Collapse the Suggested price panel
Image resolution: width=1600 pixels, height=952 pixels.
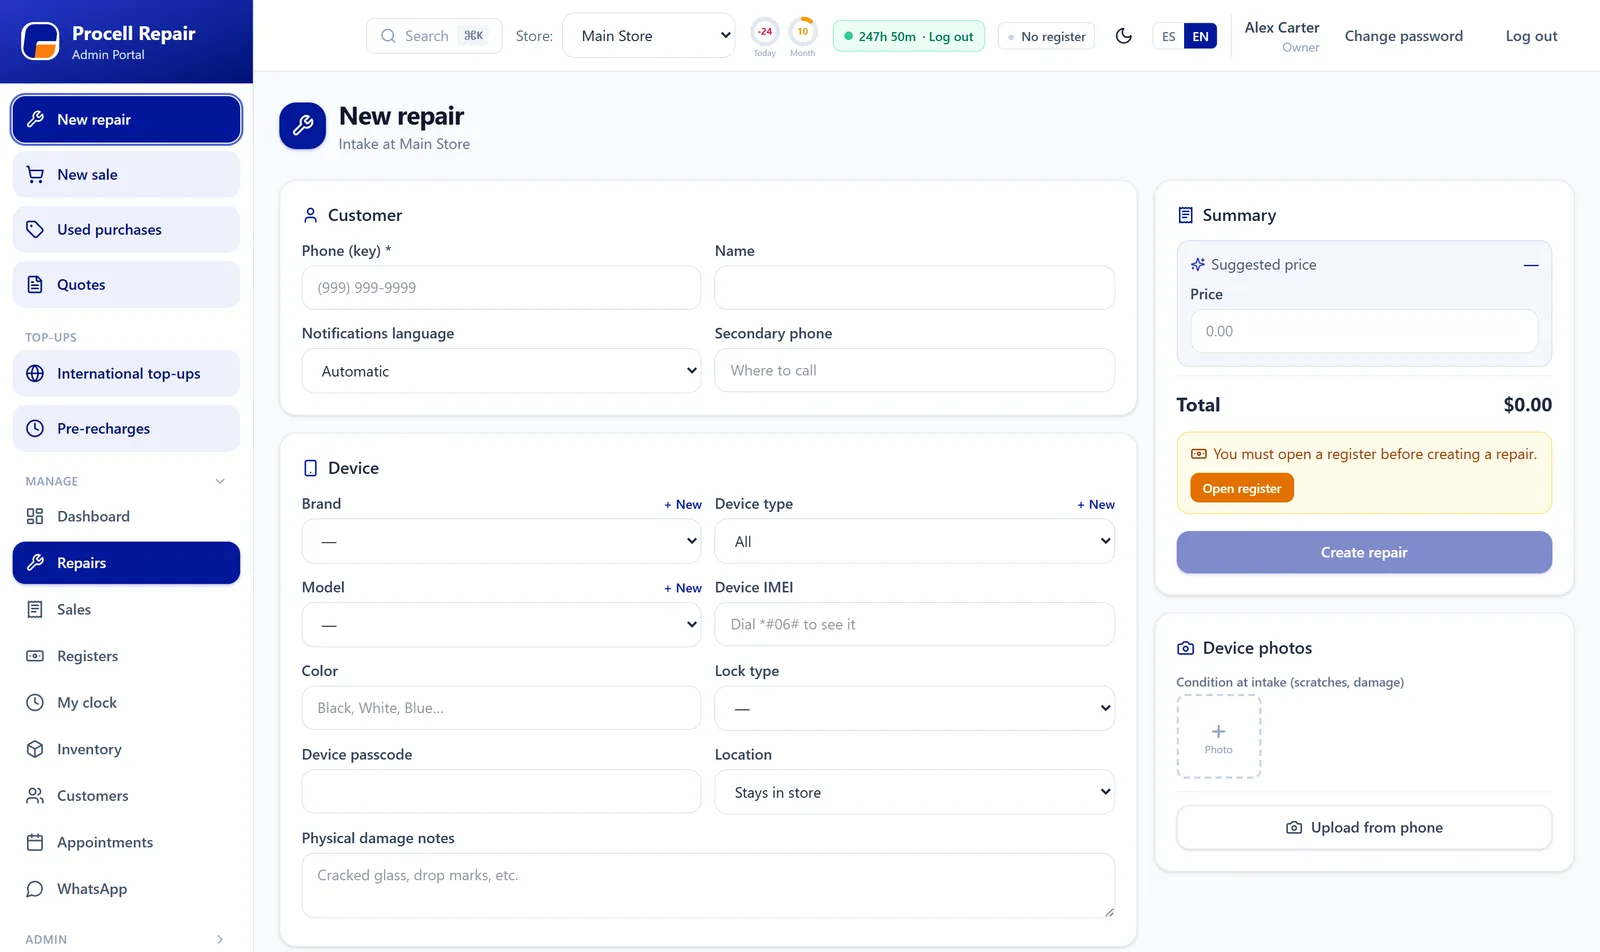(1530, 265)
